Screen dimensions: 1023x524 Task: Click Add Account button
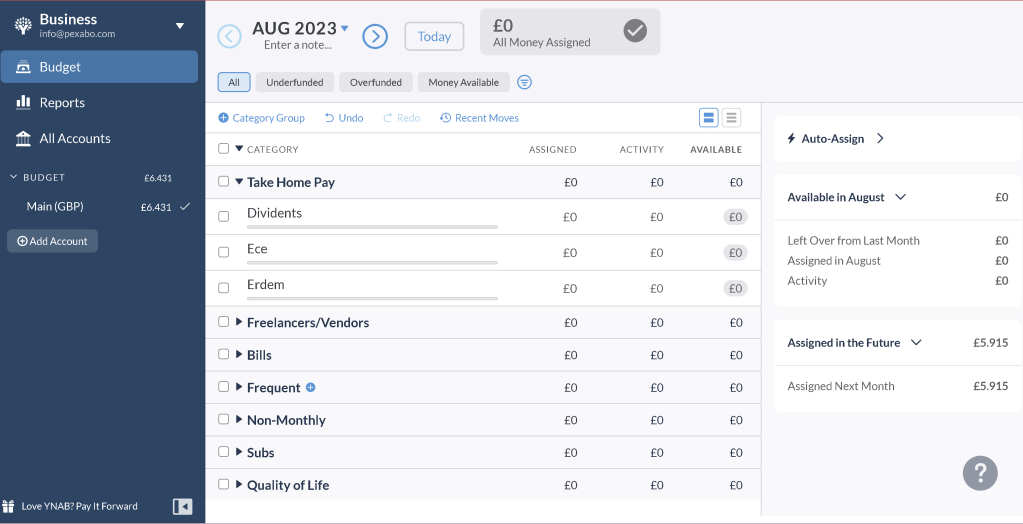52,241
